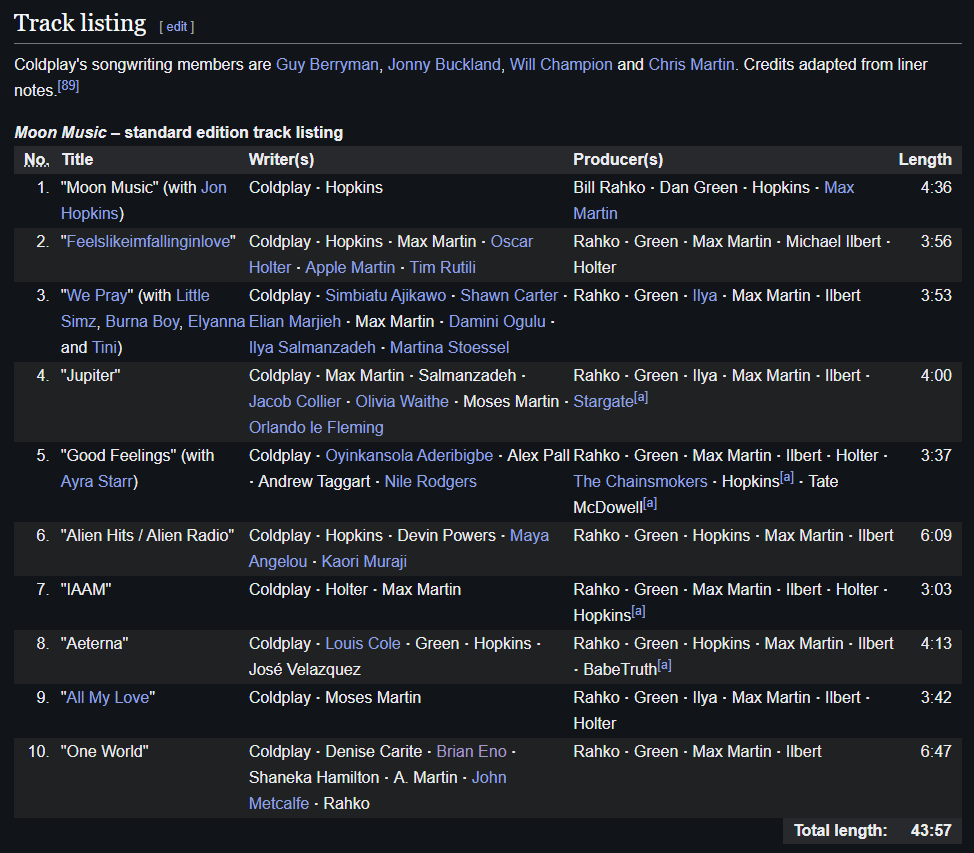Follow the Tim Rutili link
The image size is (974, 853).
point(442,268)
